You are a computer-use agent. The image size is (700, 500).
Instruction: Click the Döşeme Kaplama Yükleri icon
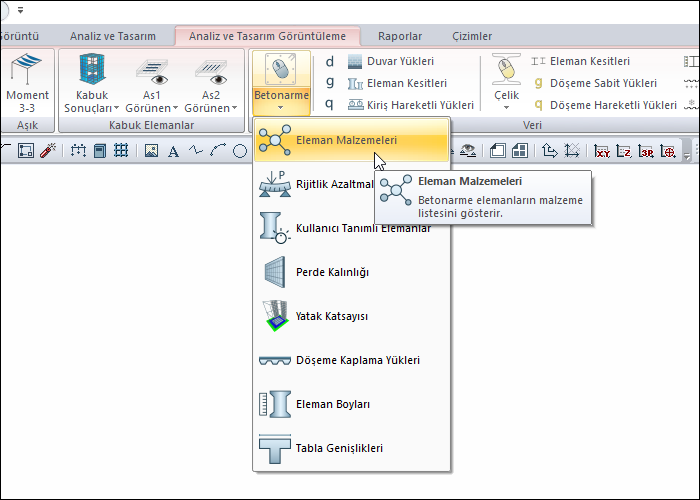(x=272, y=360)
